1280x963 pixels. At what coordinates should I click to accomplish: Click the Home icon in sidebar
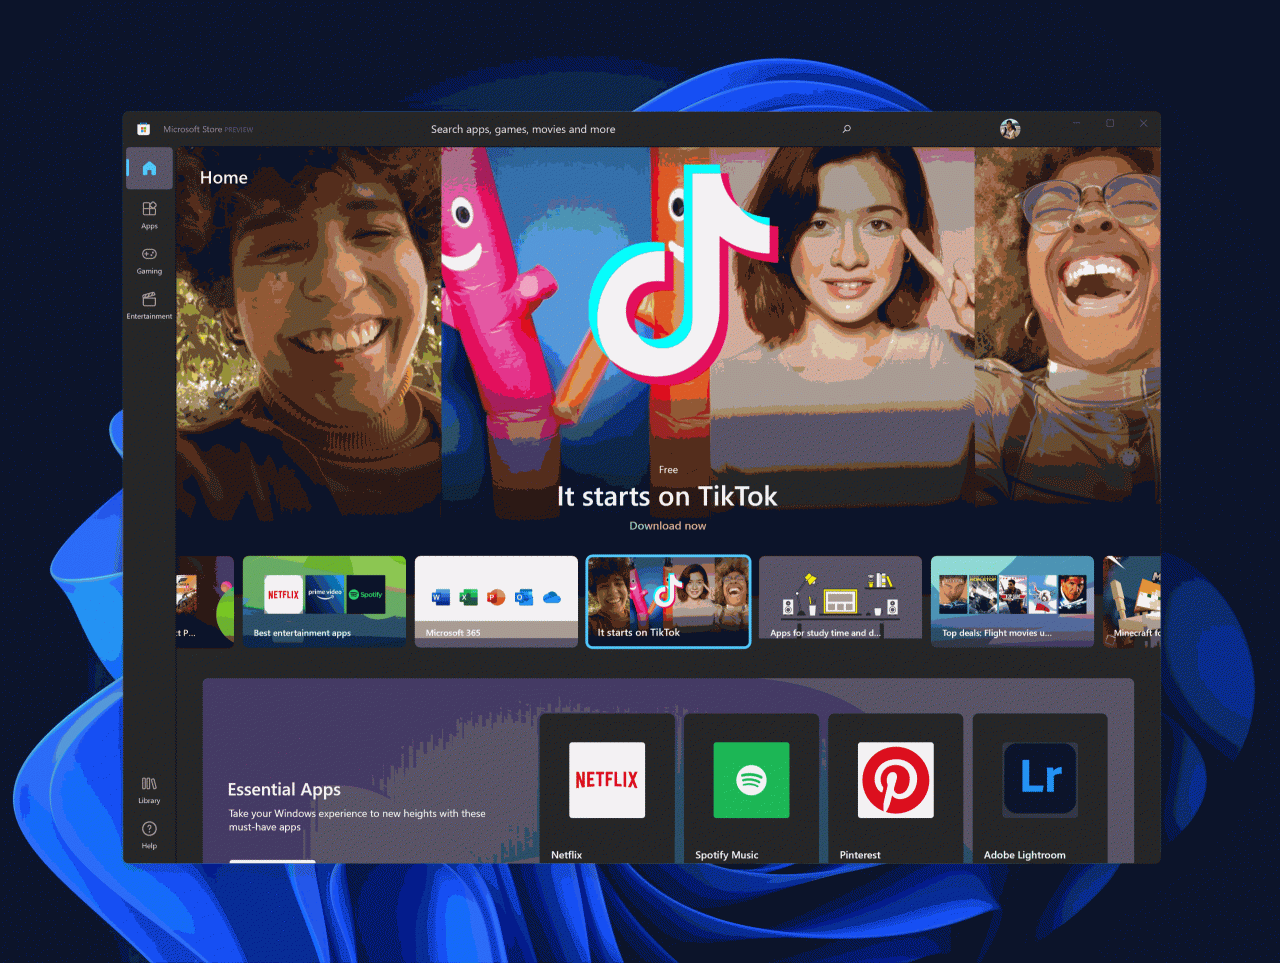click(149, 168)
